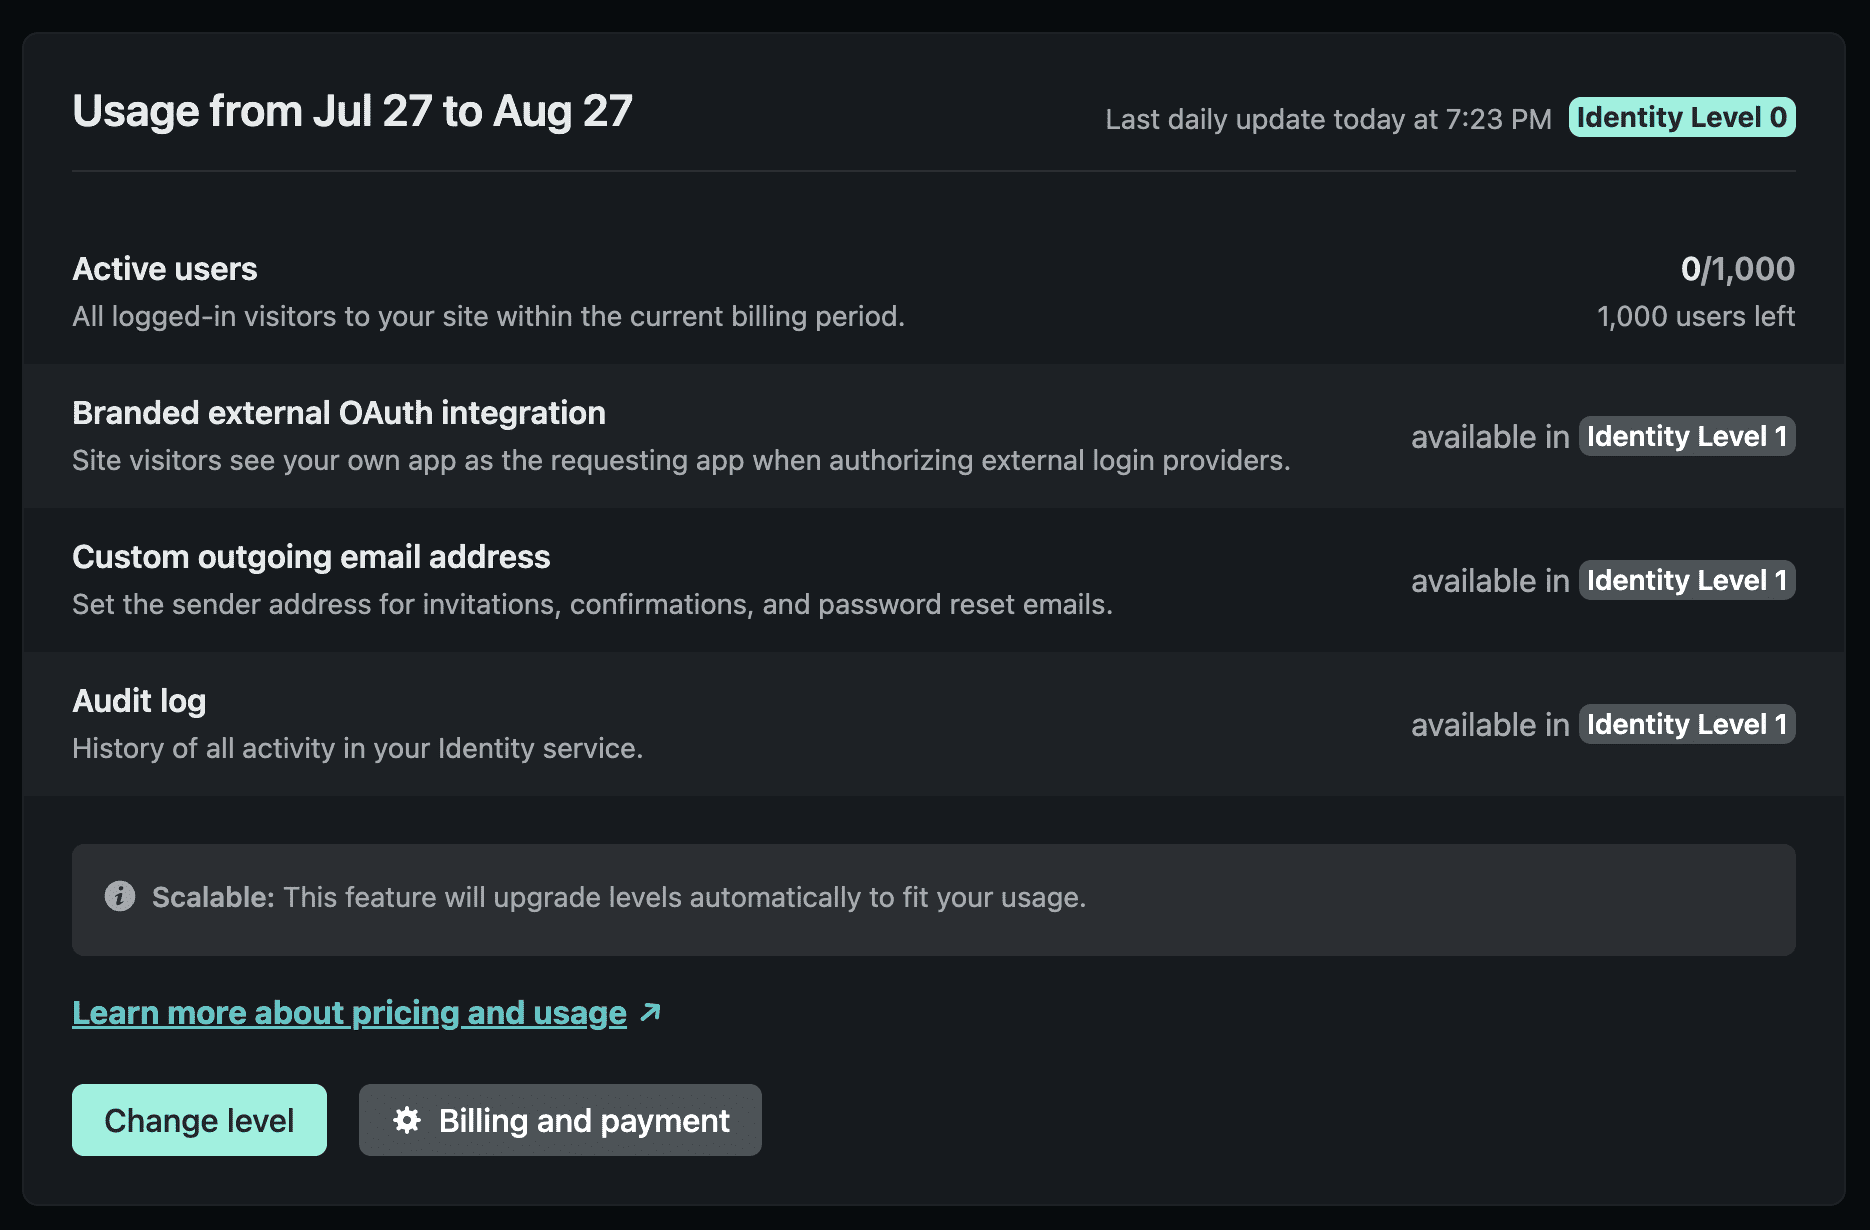Click the Usage from Jul 27 to Aug 27 title
The image size is (1870, 1230).
click(352, 111)
